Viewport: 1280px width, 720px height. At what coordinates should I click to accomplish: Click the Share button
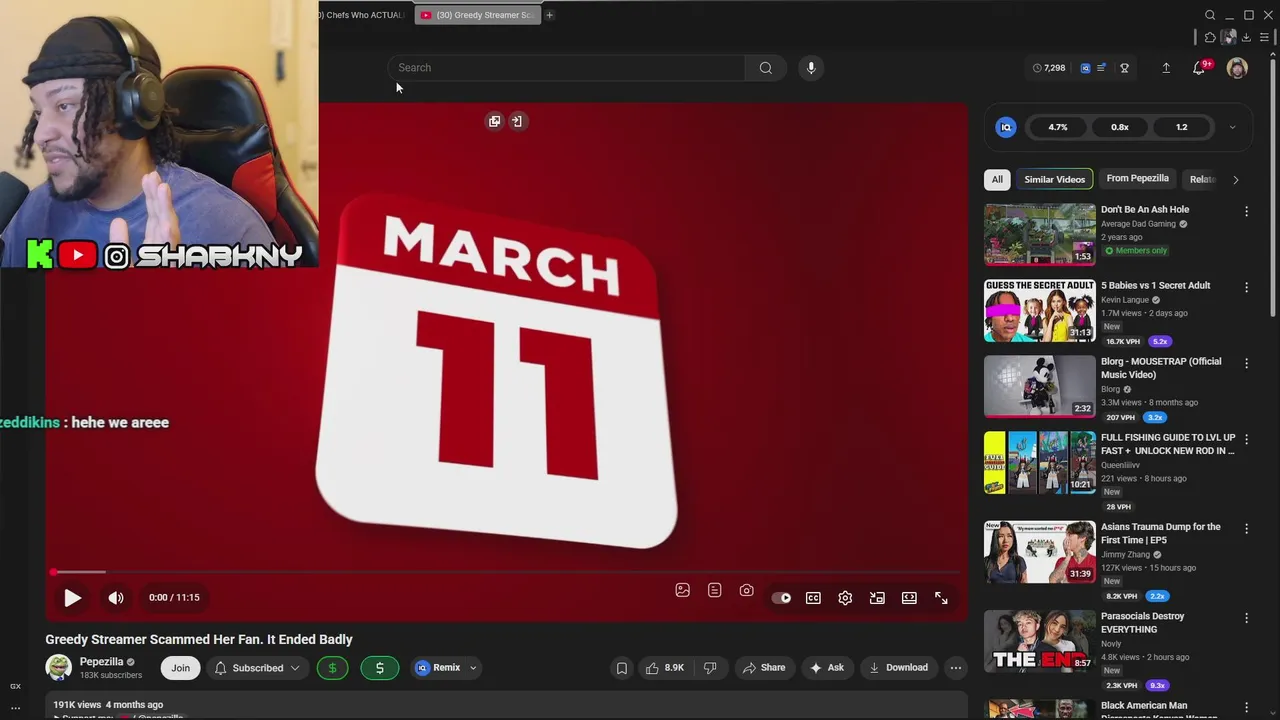point(763,668)
